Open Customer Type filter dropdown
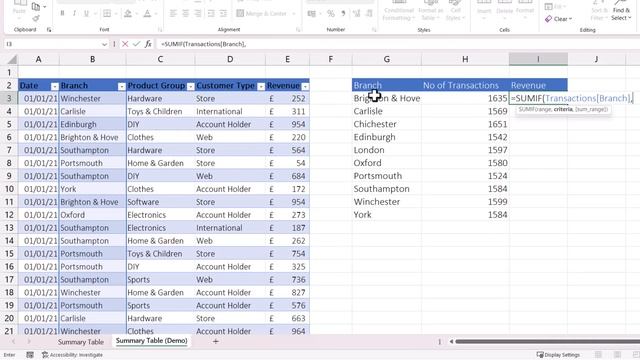 click(x=261, y=86)
